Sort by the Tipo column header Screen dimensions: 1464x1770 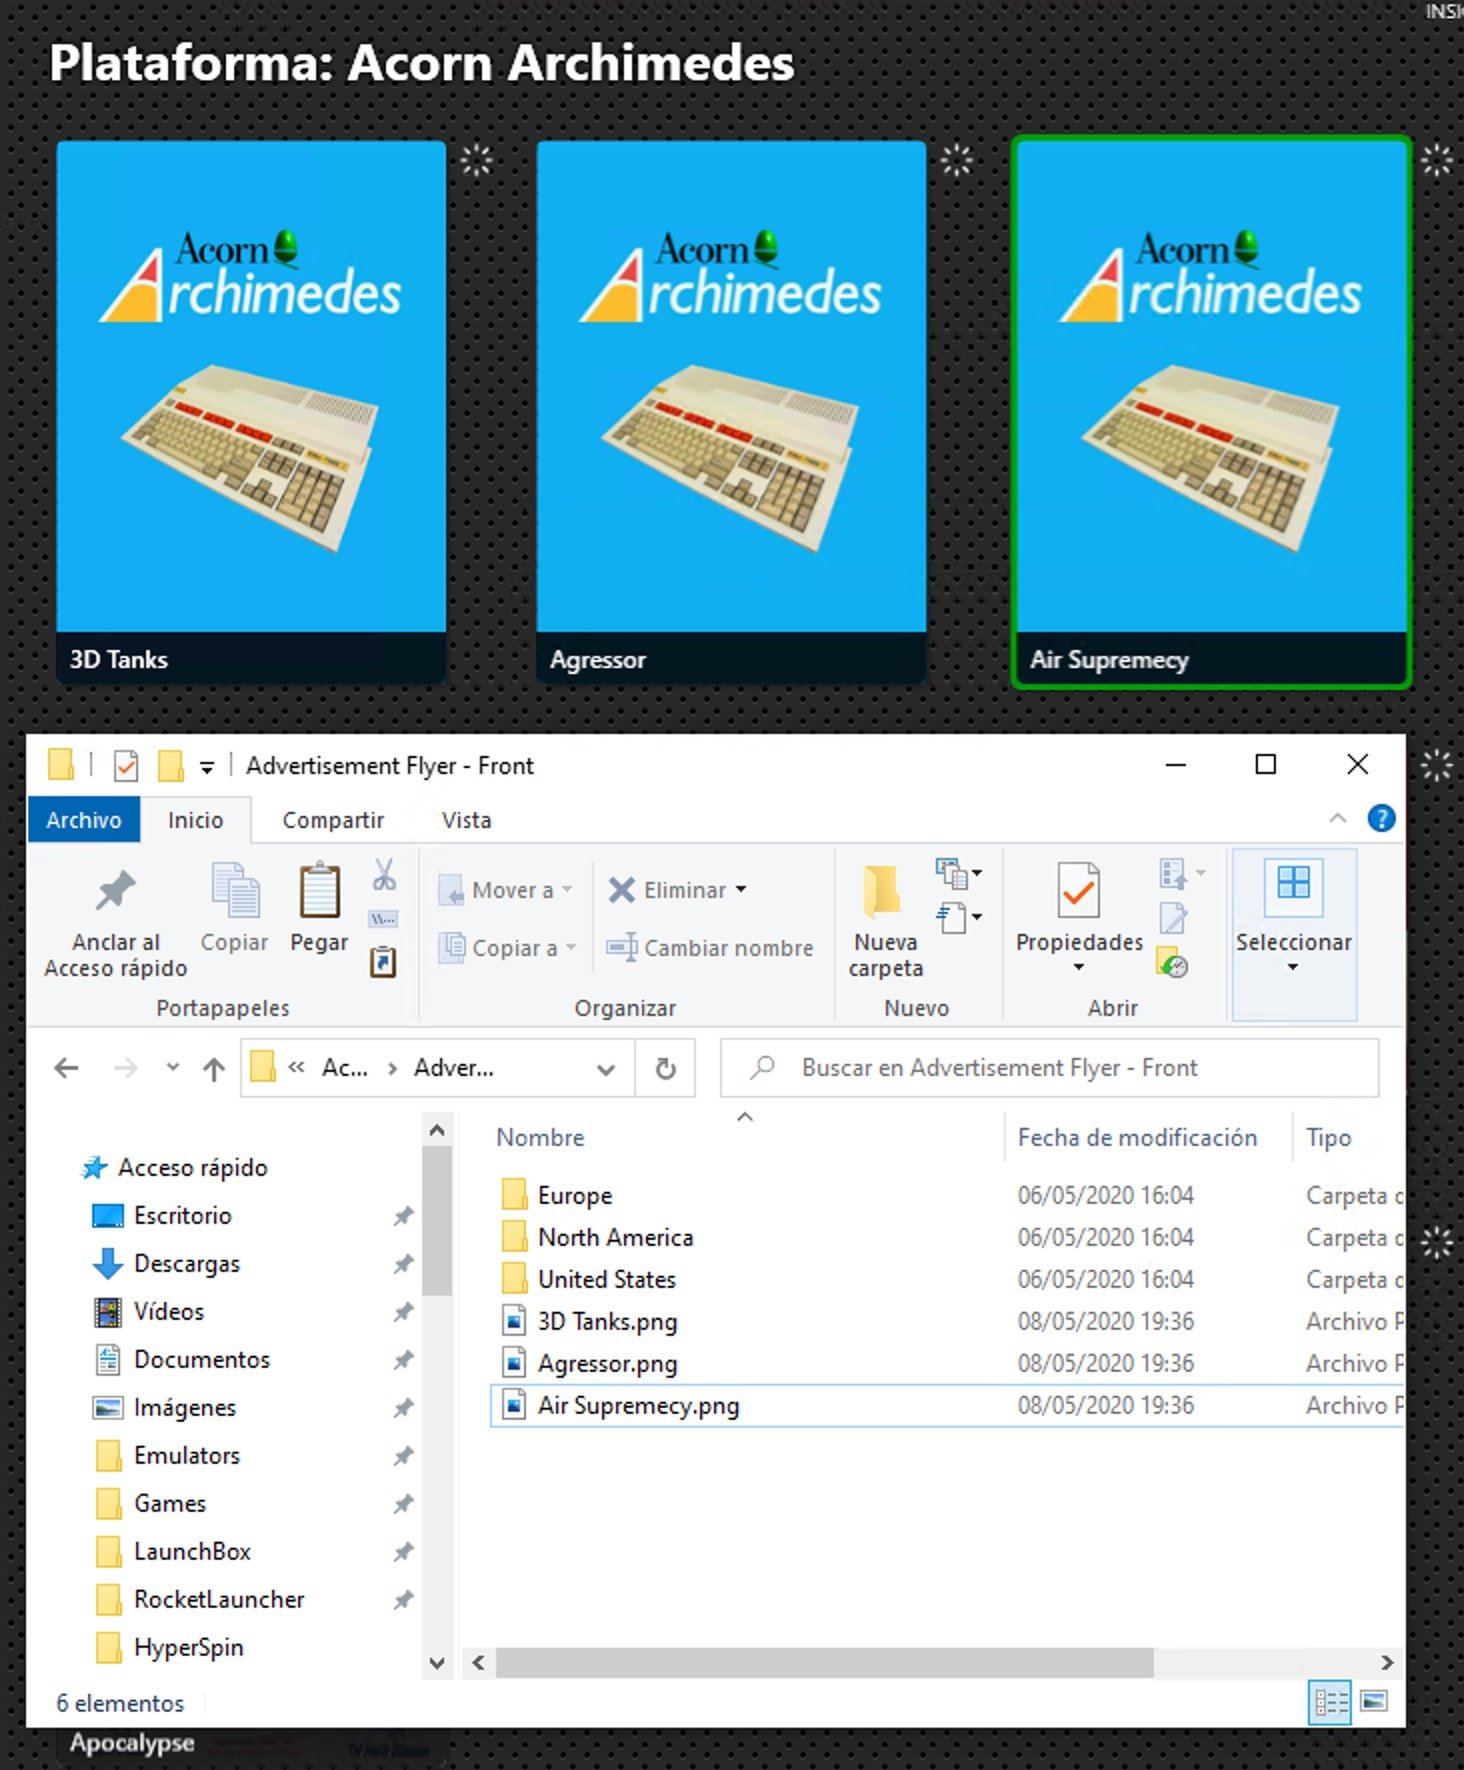(1328, 1137)
